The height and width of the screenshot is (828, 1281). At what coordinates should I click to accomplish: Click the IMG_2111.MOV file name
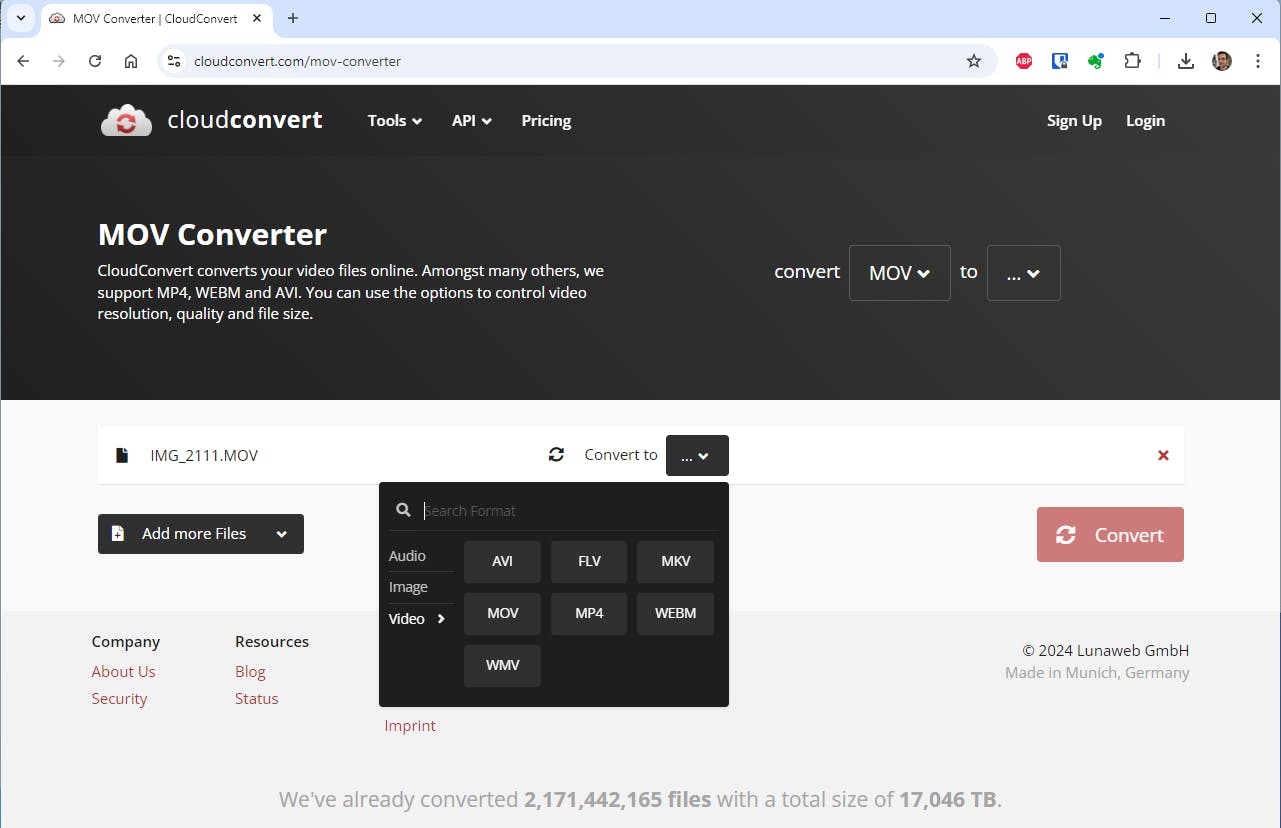point(204,456)
